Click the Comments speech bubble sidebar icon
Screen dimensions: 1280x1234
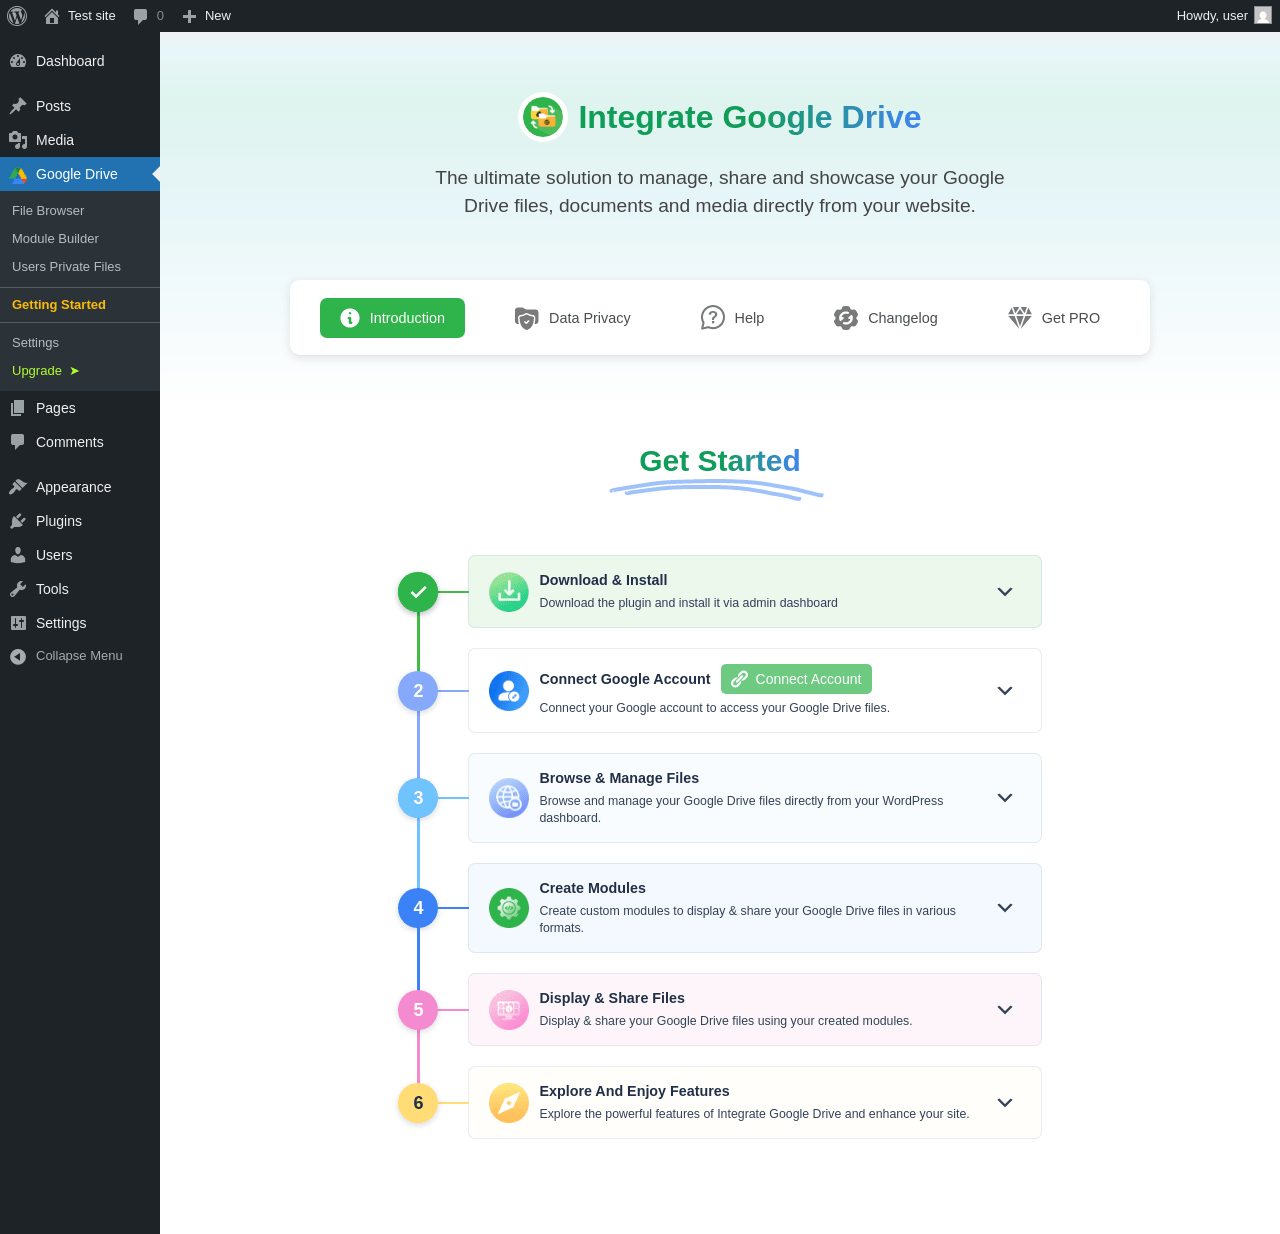click(x=18, y=442)
